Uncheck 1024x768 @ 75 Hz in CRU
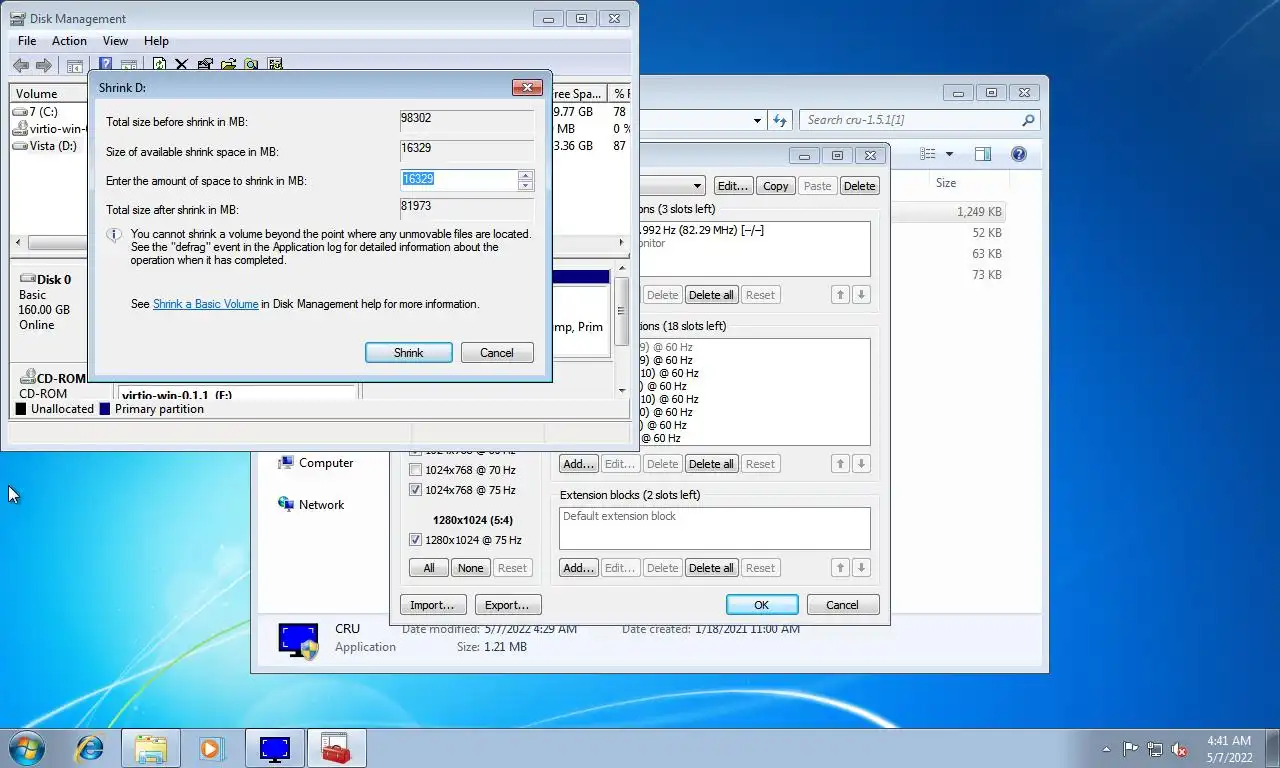The height and width of the screenshot is (768, 1280). (416, 490)
